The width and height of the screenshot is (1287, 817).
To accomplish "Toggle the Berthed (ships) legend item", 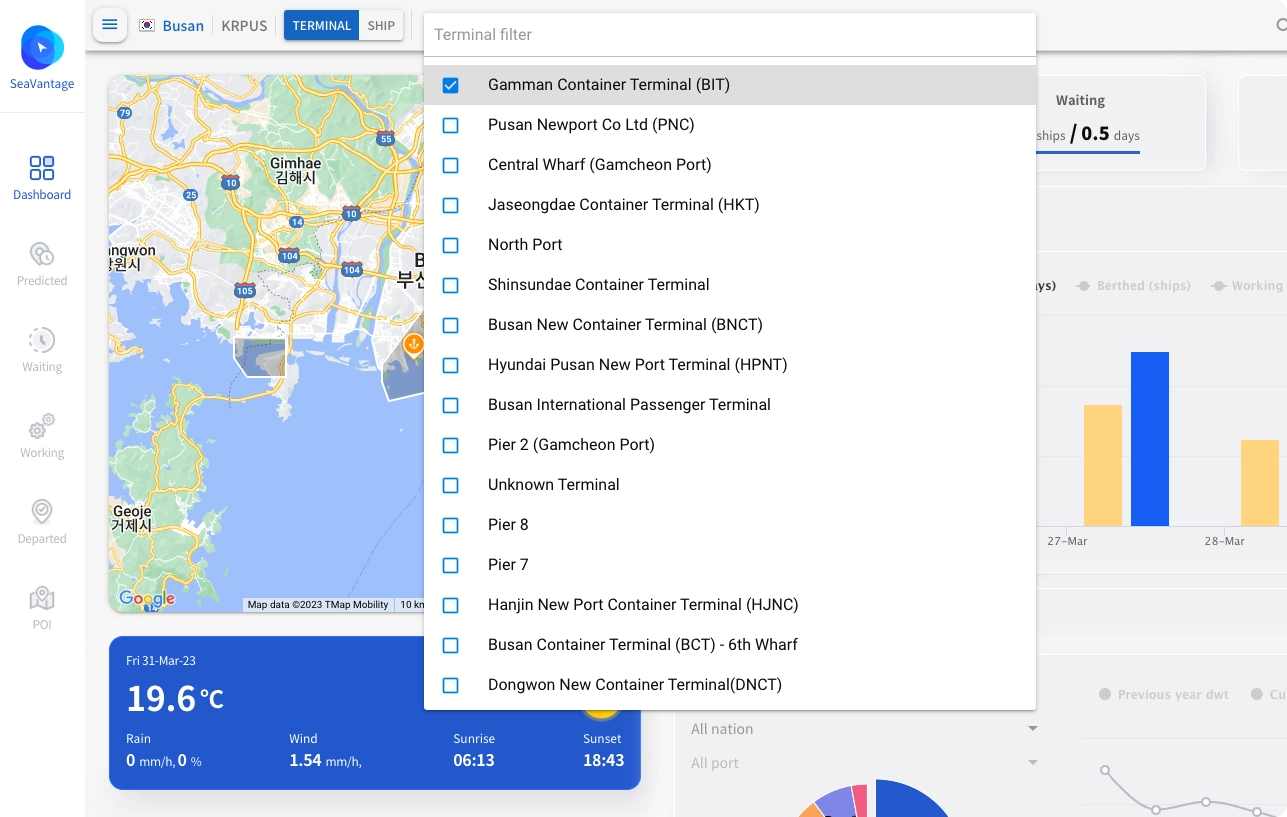I will pyautogui.click(x=1133, y=286).
